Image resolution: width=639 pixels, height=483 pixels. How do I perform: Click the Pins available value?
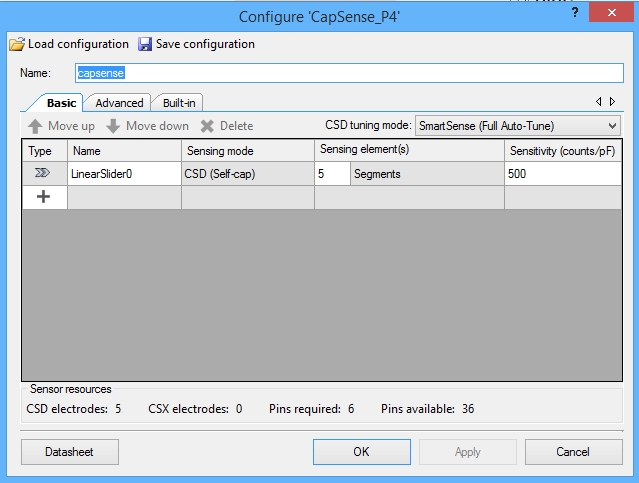[x=468, y=409]
